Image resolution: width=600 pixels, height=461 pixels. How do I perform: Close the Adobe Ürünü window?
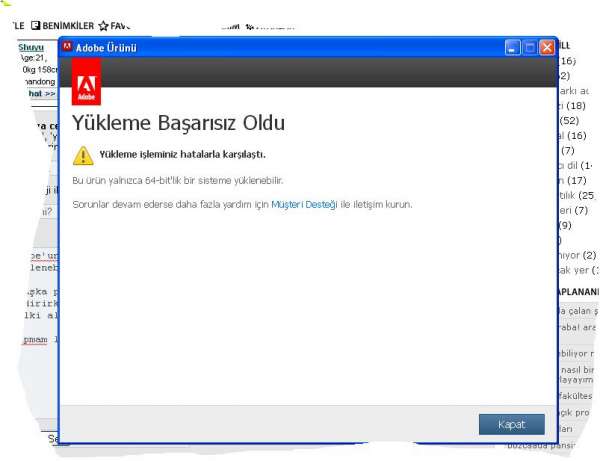pos(547,47)
